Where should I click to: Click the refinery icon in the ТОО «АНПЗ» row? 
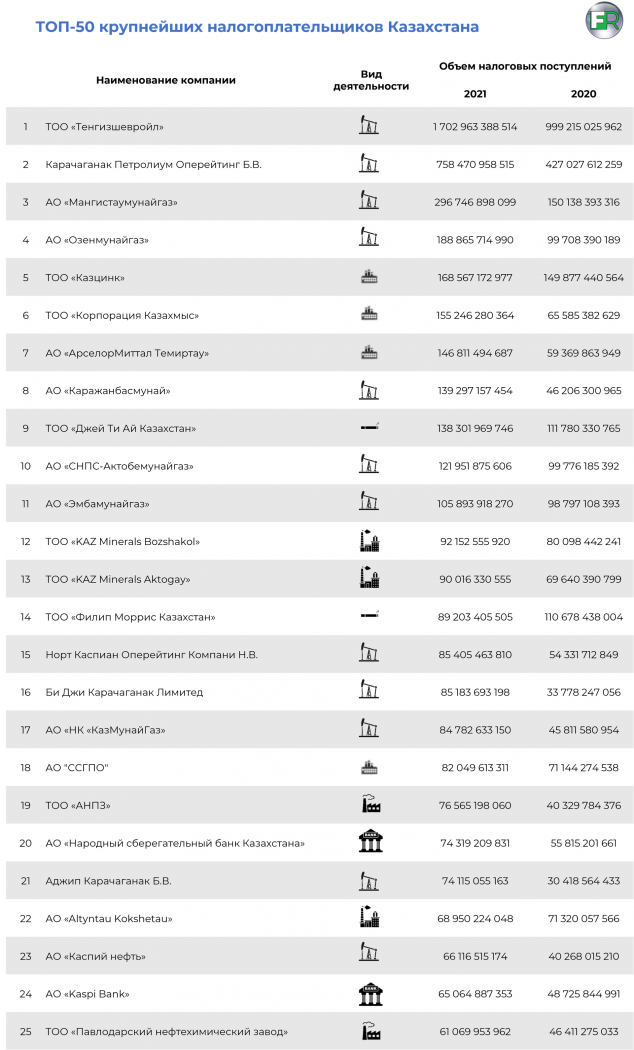point(370,804)
